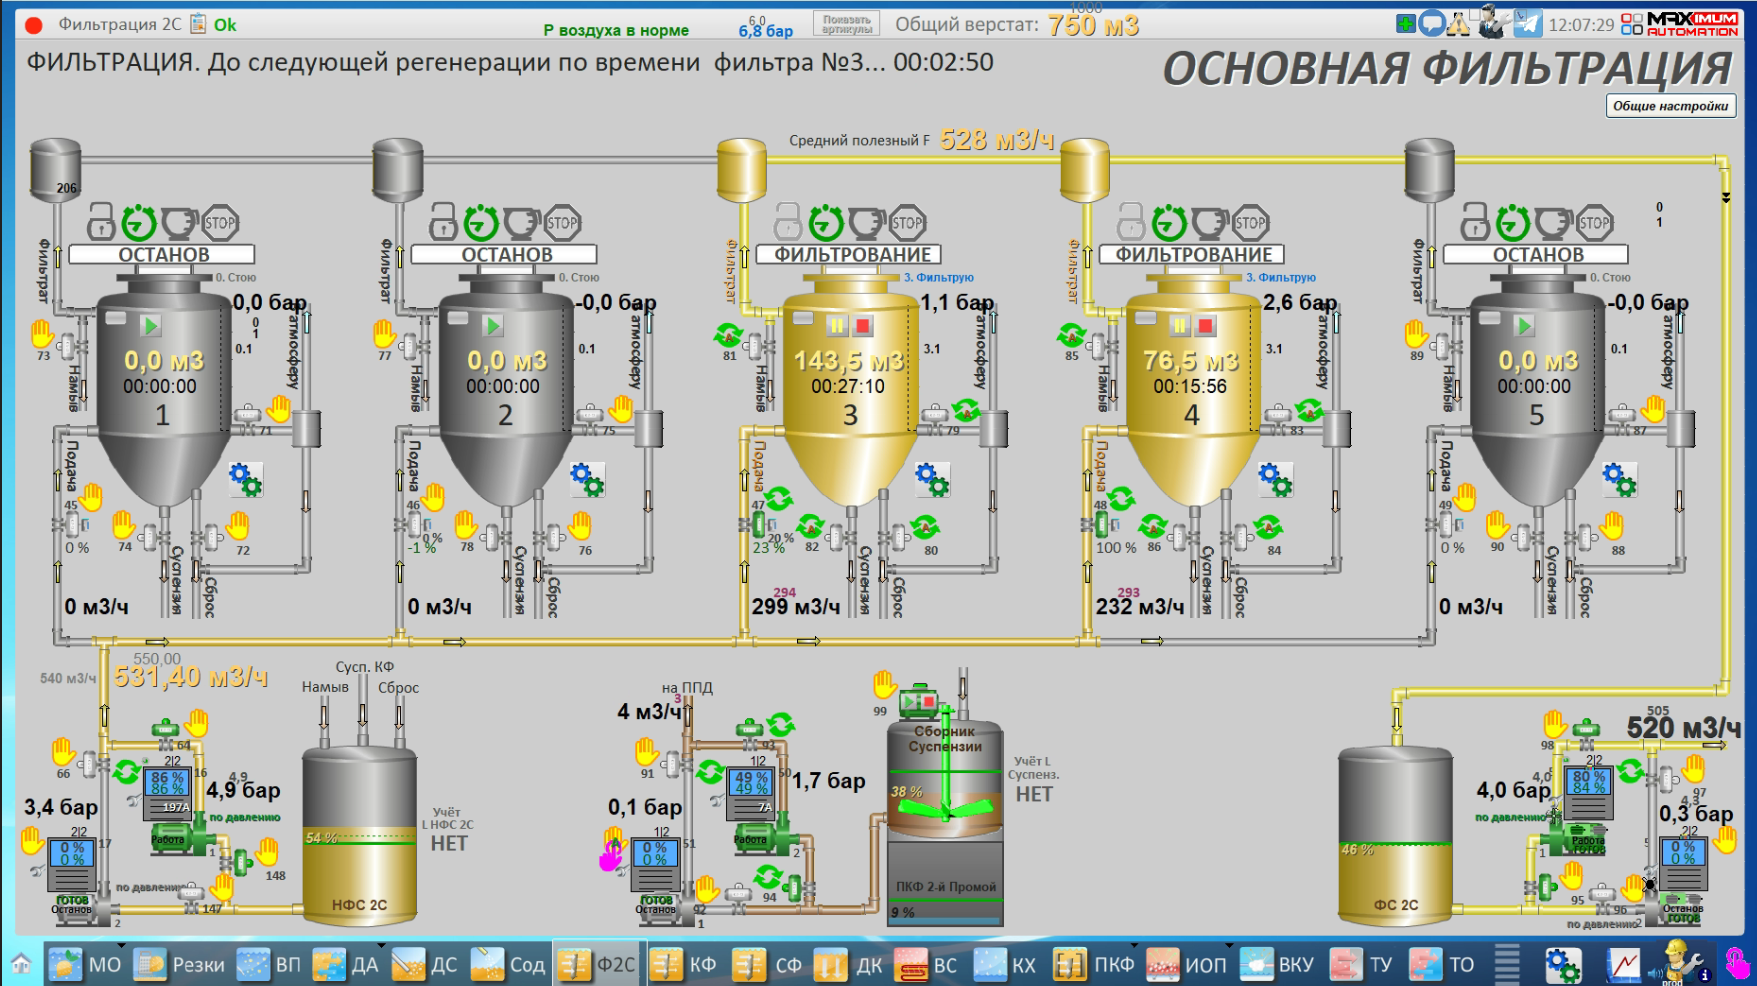Open the gear settings icon for filter 3
Image resolution: width=1757 pixels, height=986 pixels.
point(932,480)
